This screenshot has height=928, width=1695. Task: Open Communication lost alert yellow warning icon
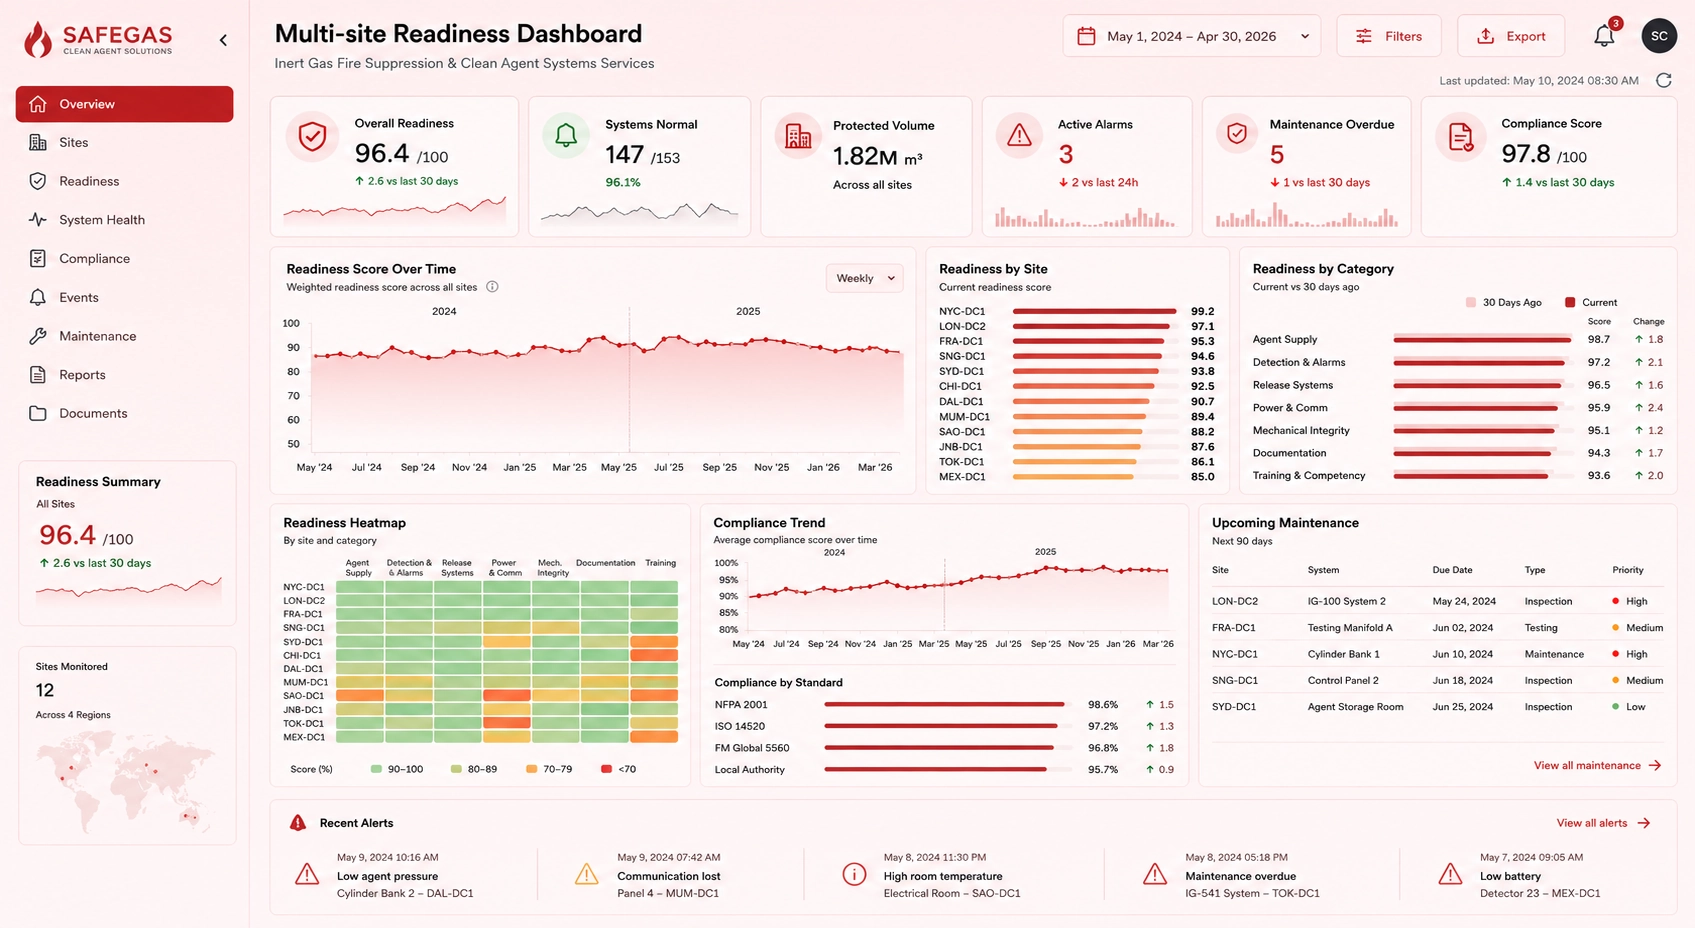click(586, 874)
